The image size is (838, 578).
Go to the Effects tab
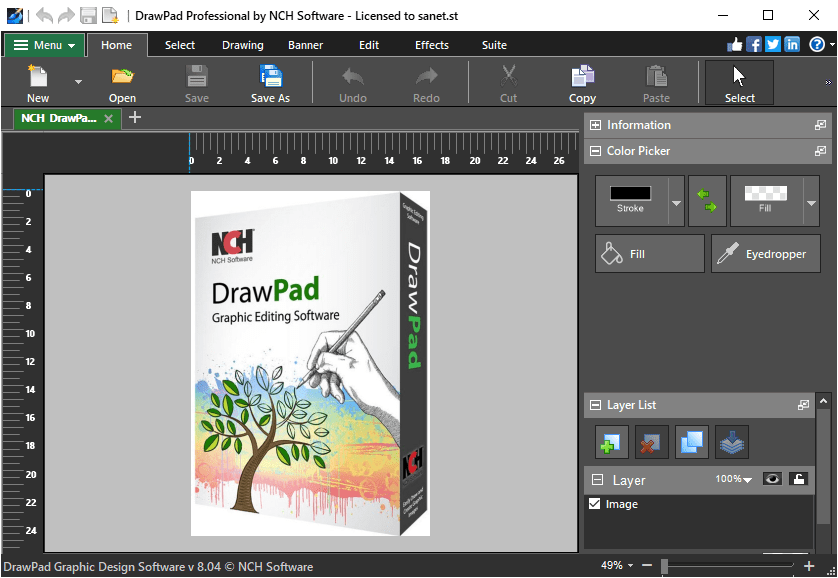(432, 45)
